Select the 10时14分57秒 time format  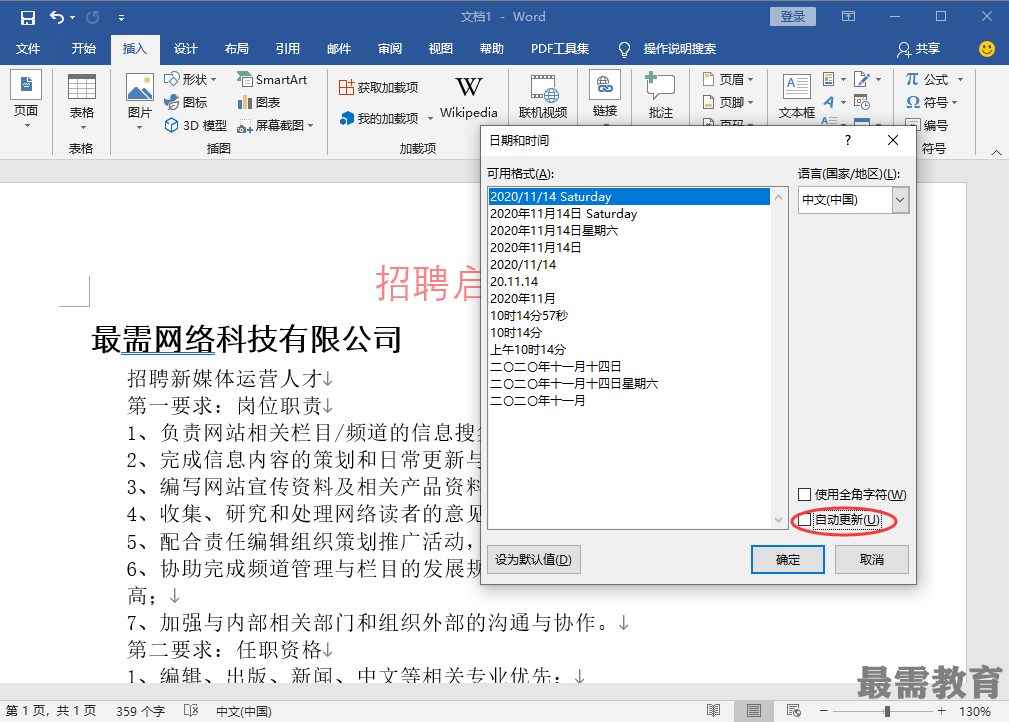629,315
